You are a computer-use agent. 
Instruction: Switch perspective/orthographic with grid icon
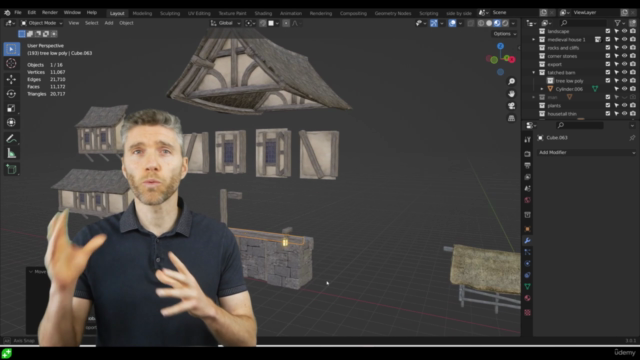click(x=511, y=118)
